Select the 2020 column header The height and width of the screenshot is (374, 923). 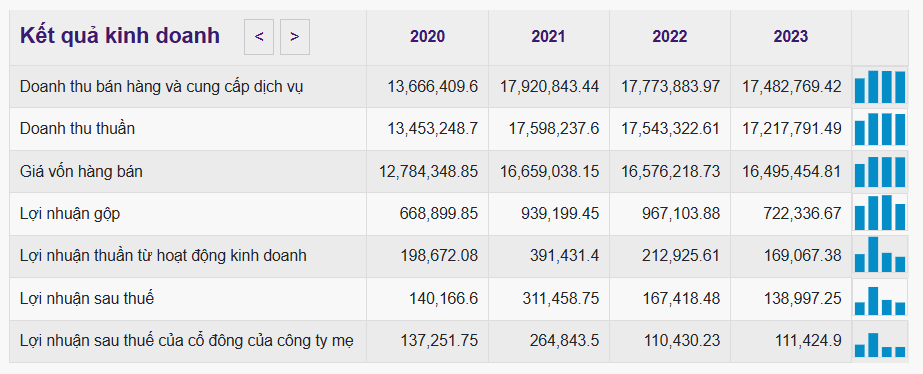click(x=427, y=37)
